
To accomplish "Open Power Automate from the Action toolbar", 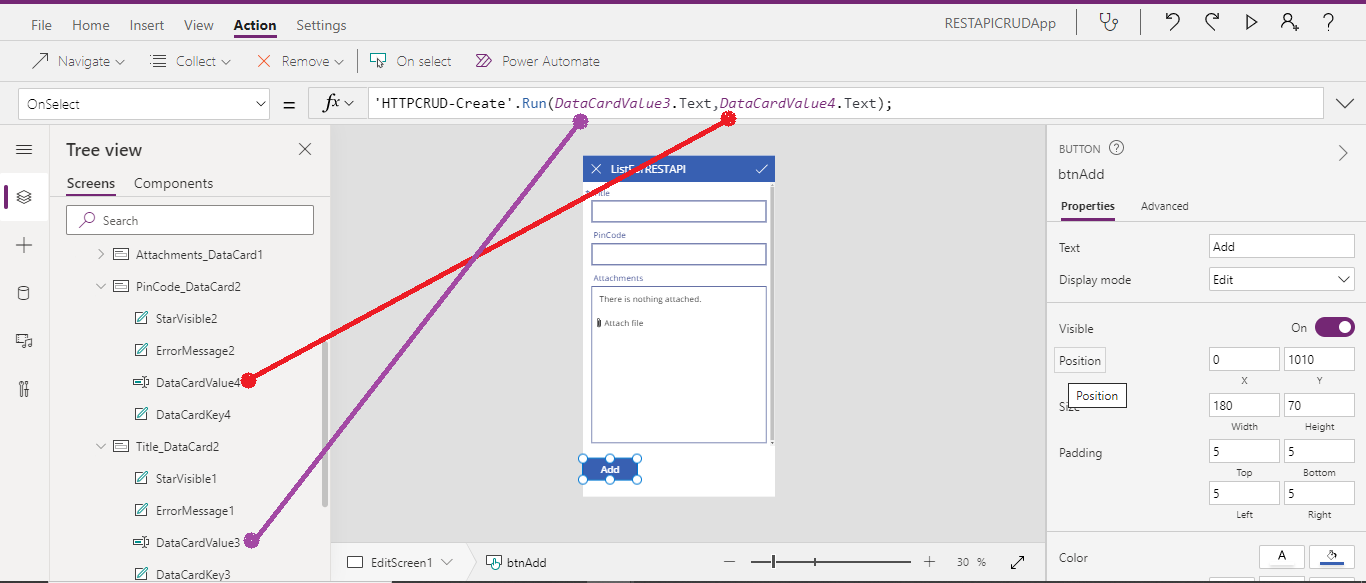I will click(537, 60).
